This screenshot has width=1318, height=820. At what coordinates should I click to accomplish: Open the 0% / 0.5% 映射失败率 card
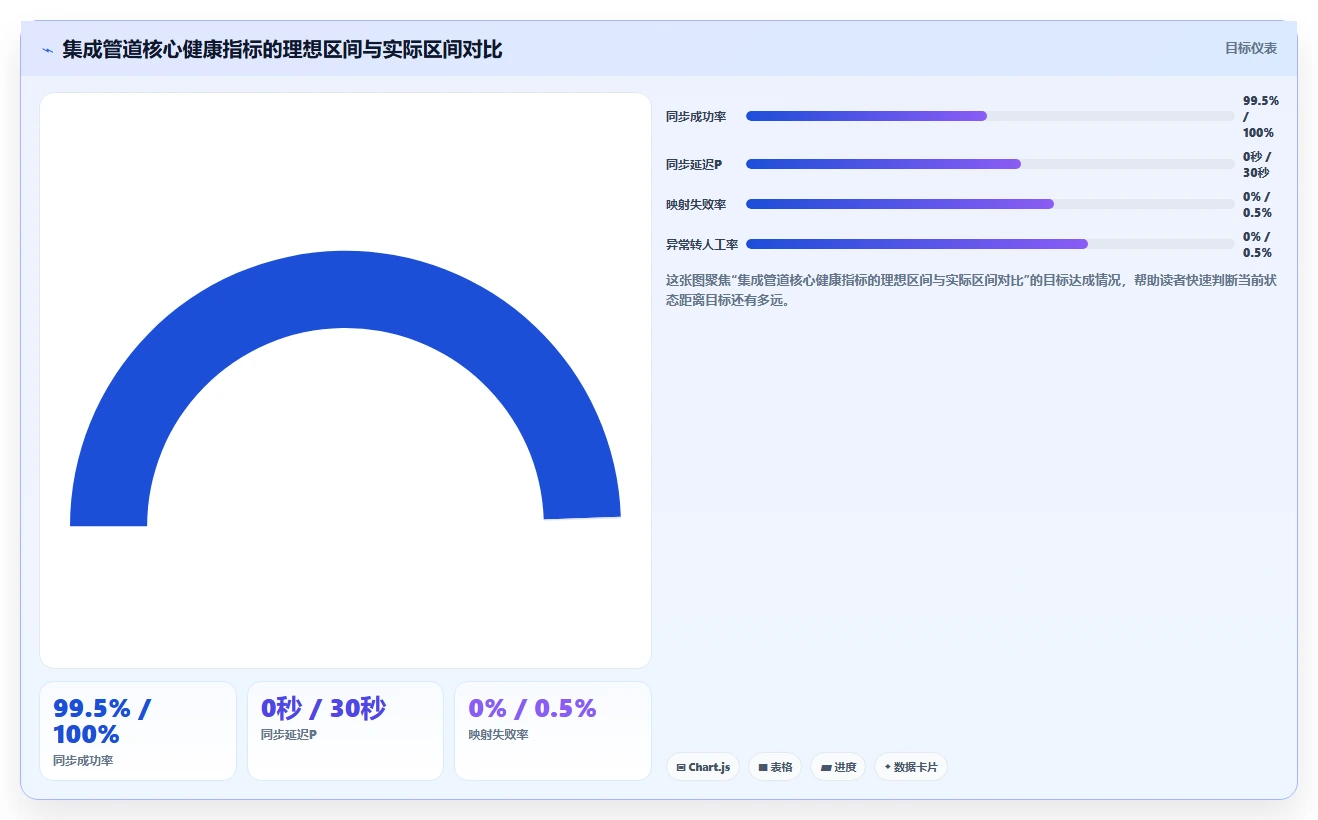pyautogui.click(x=553, y=731)
